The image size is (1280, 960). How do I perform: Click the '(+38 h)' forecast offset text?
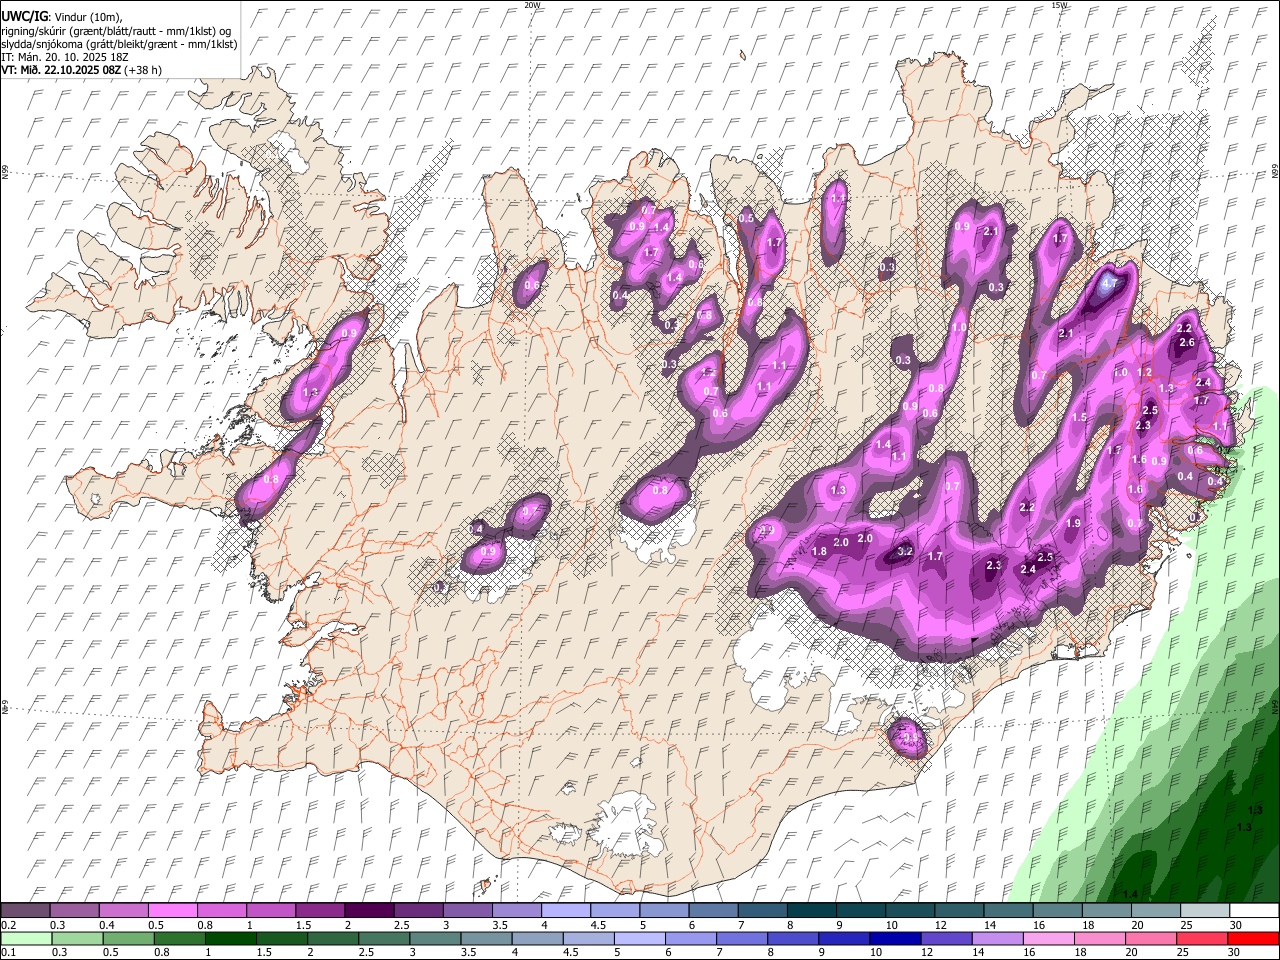coord(143,70)
